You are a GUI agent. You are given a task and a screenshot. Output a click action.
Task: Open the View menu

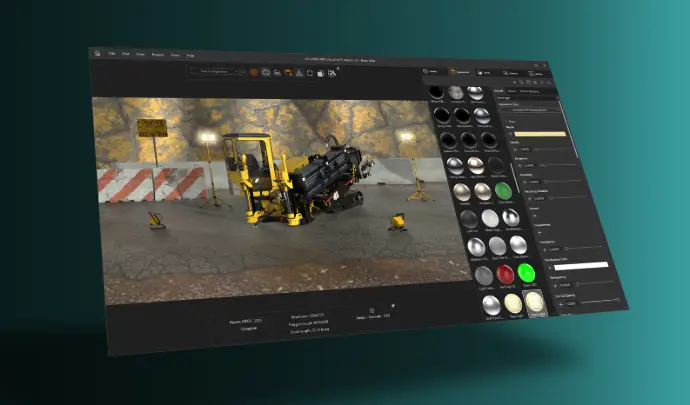point(140,54)
